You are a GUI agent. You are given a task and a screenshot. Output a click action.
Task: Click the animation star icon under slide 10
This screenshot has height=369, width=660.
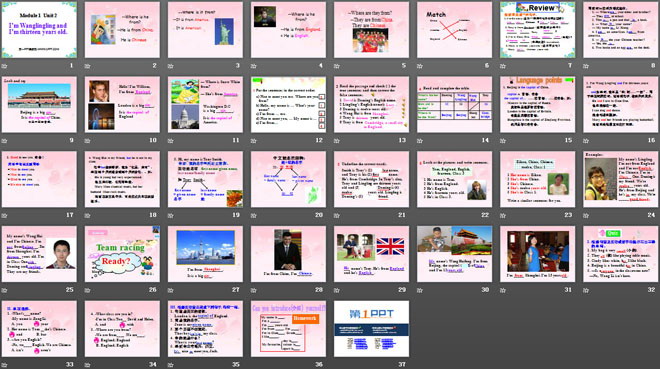pos(88,141)
